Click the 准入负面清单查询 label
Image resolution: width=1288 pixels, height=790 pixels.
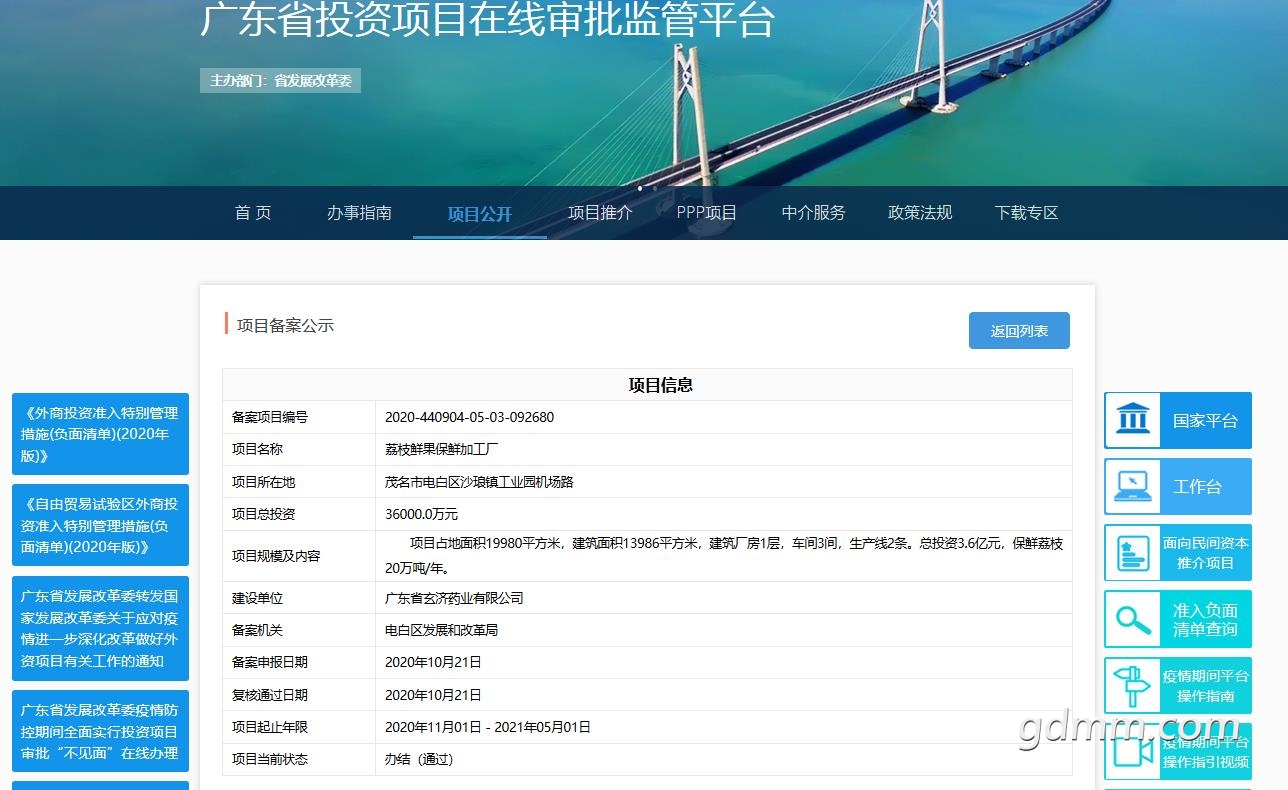click(x=1205, y=619)
